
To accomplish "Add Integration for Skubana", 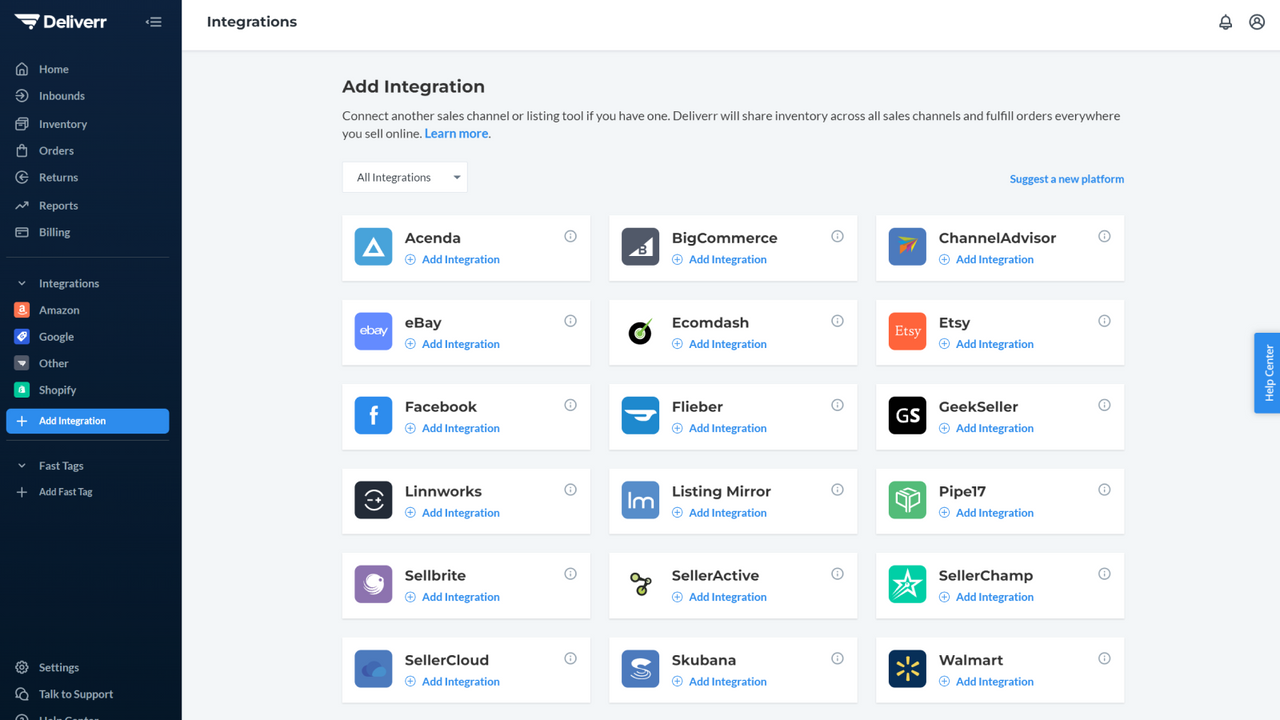I will click(x=719, y=682).
